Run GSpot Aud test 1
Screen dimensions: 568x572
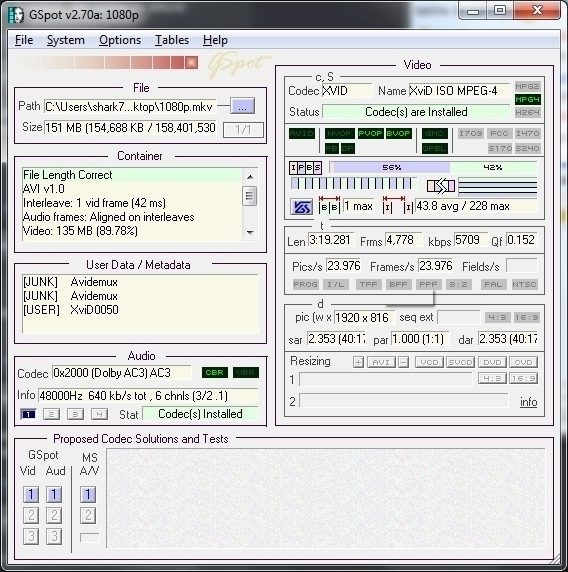(x=54, y=495)
